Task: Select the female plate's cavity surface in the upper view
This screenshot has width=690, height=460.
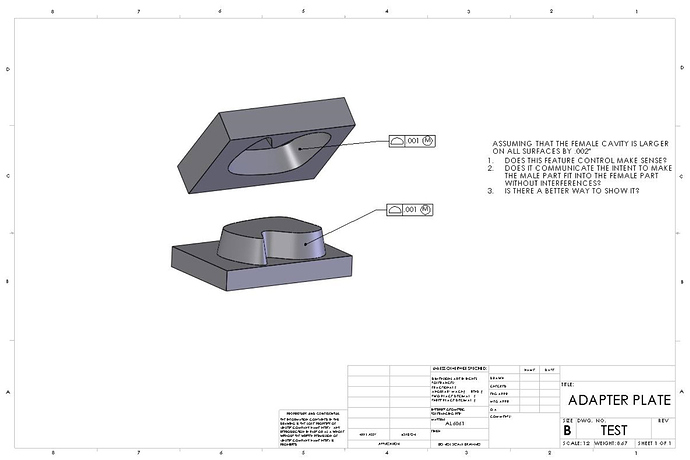Action: pyautogui.click(x=282, y=154)
